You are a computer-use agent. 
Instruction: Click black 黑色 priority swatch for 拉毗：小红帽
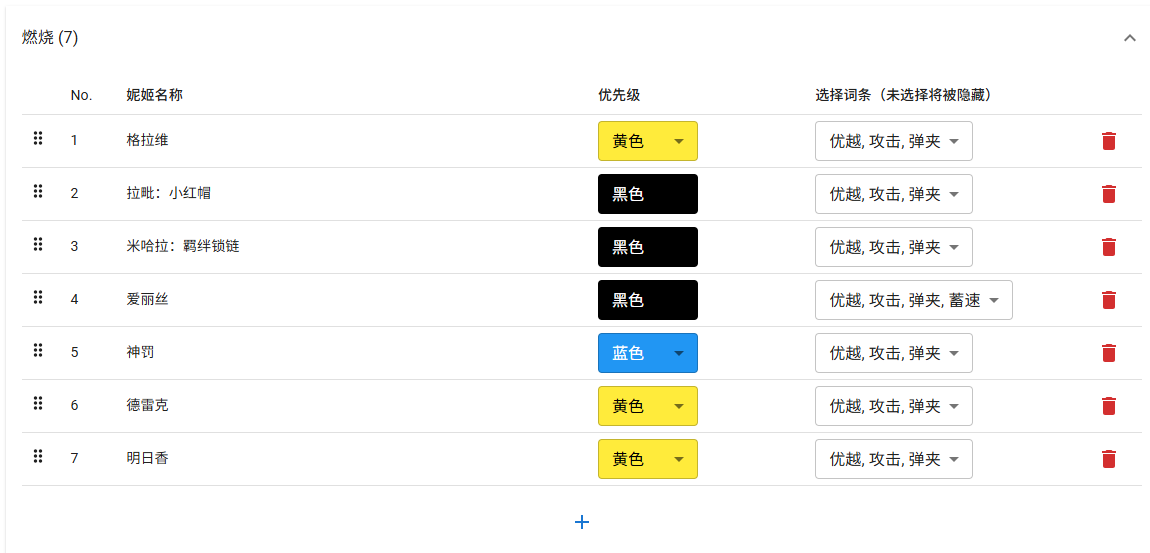pyautogui.click(x=647, y=194)
